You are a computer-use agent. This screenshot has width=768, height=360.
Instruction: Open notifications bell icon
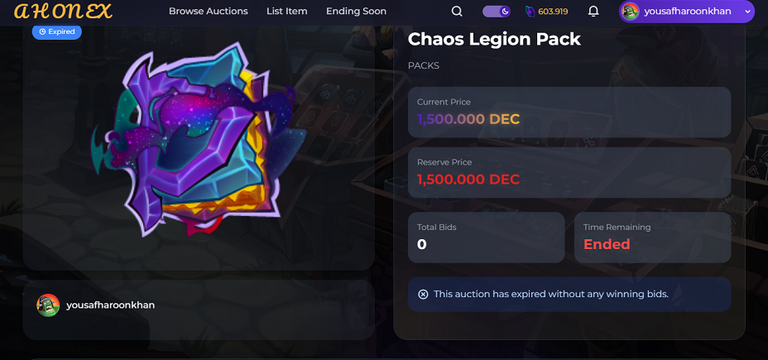pos(593,11)
